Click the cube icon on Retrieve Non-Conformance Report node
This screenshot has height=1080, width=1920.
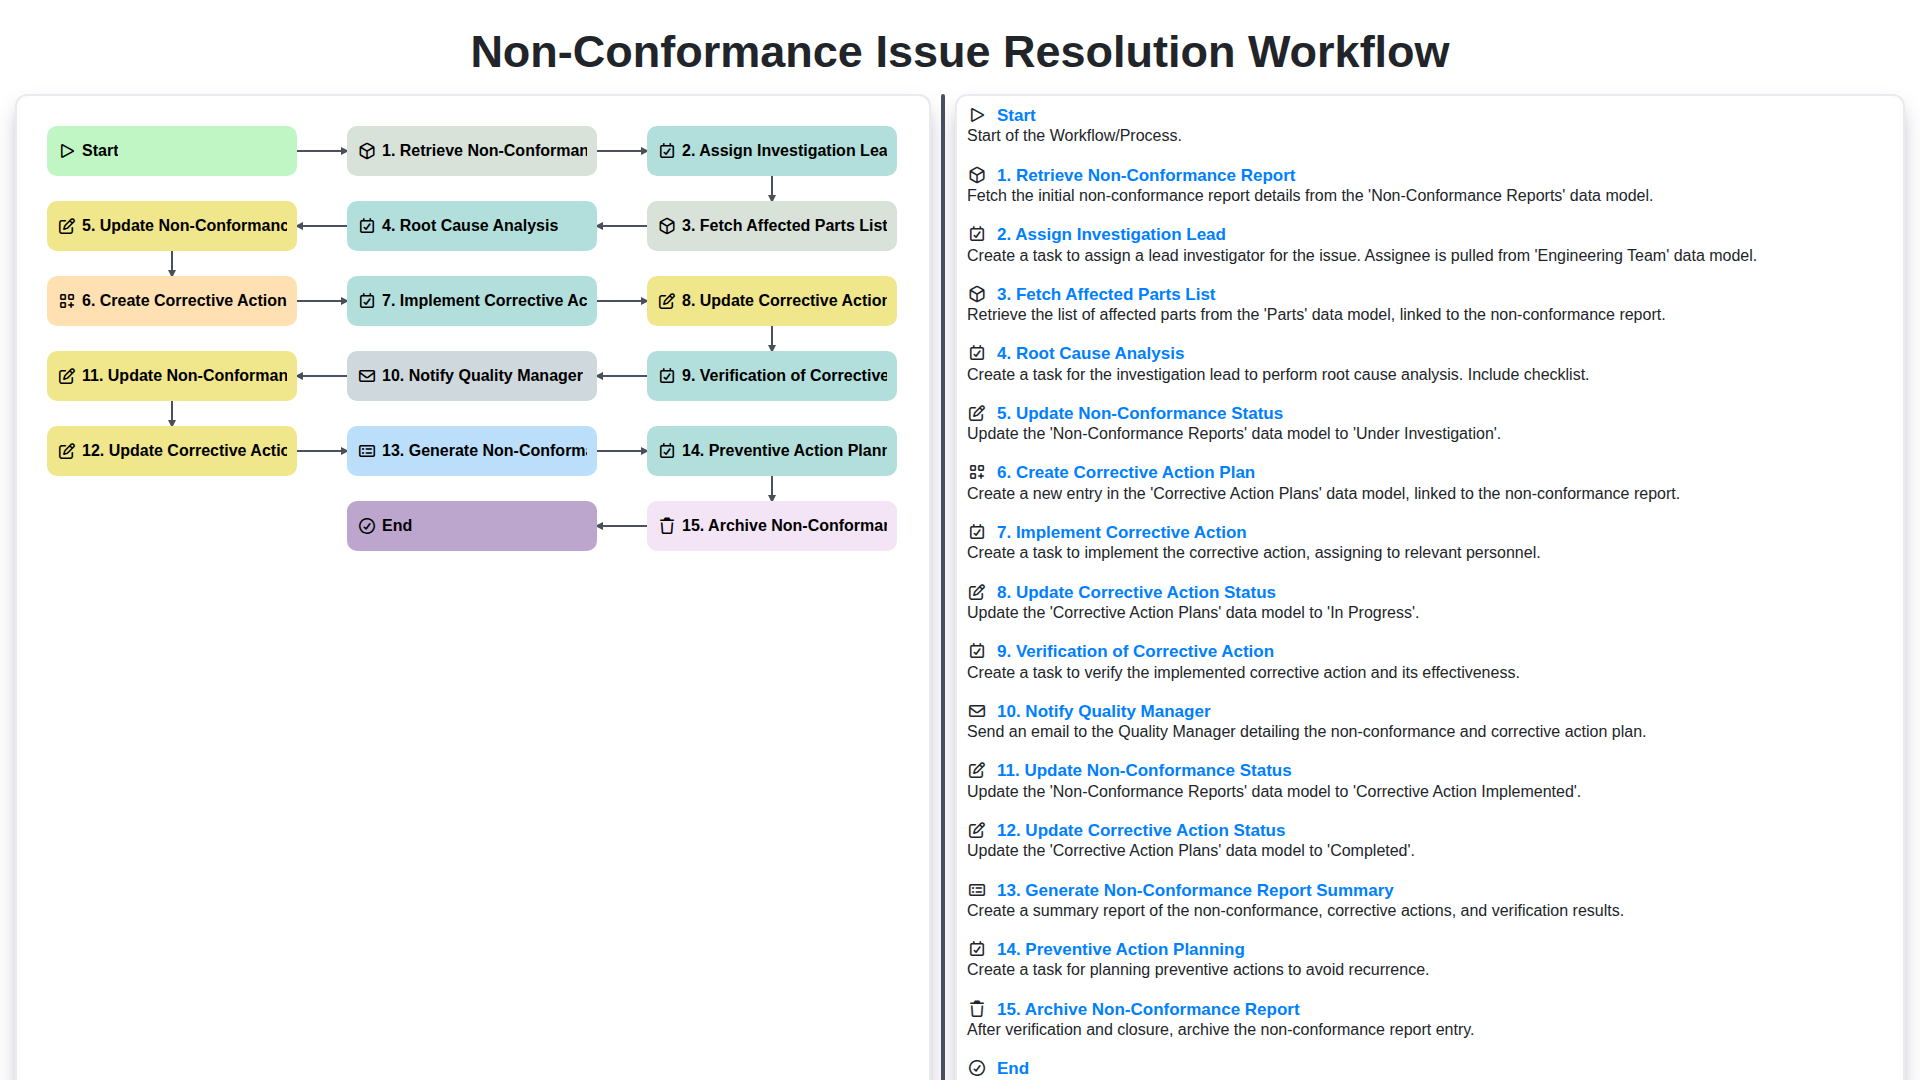(x=367, y=150)
